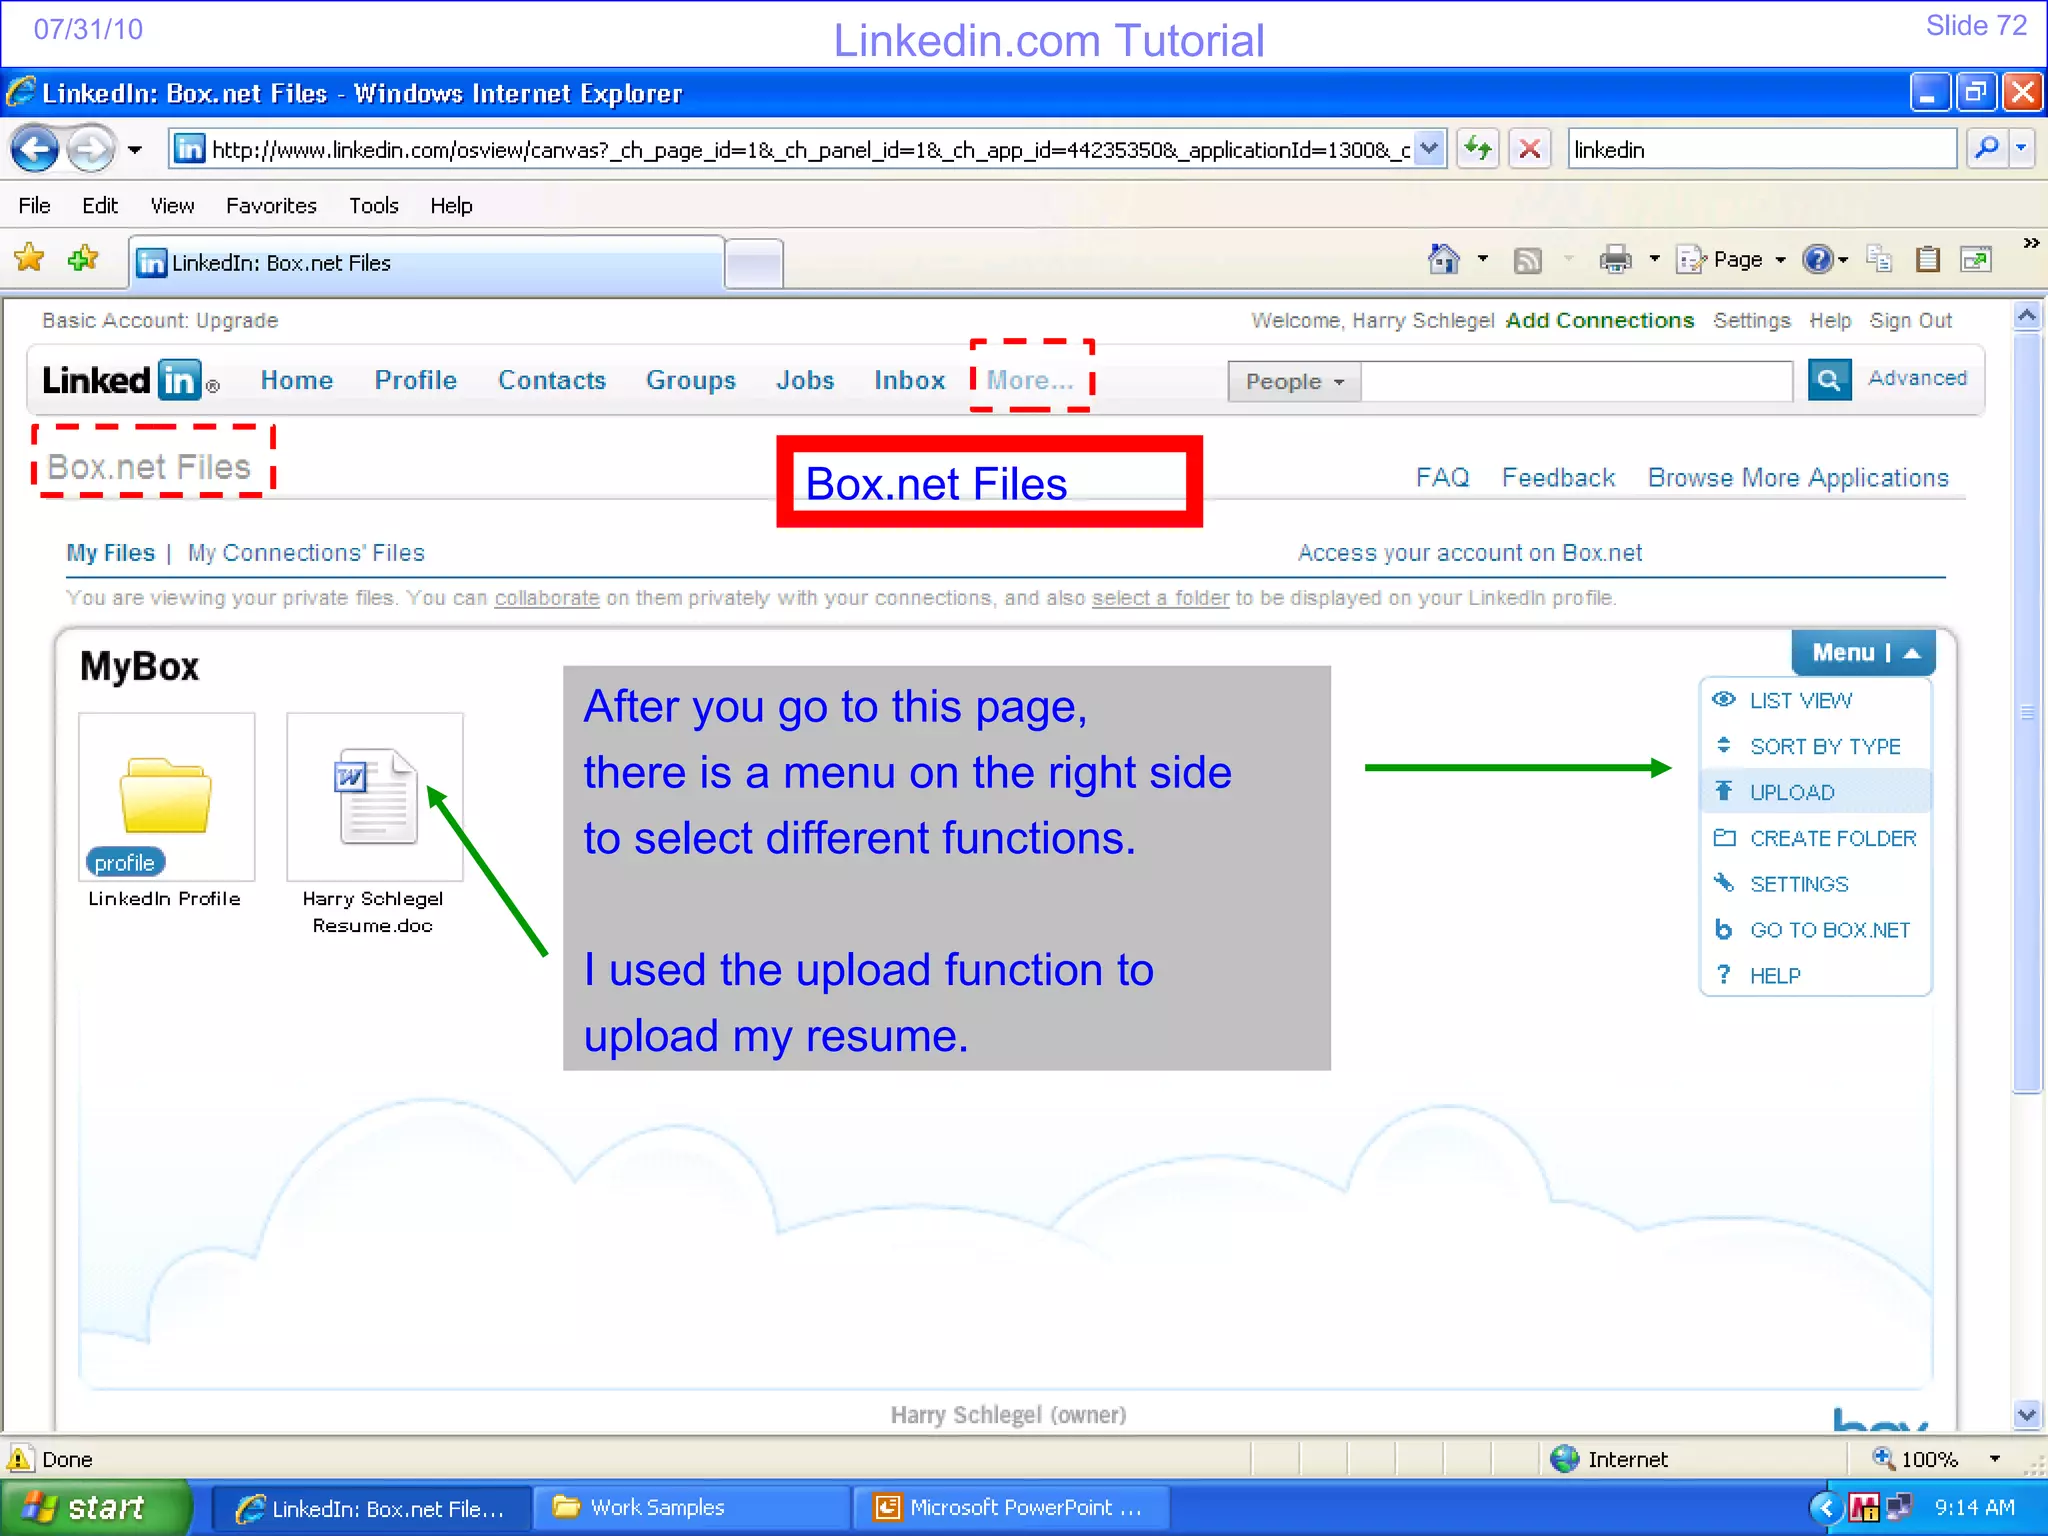Click the Home page house icon
The height and width of the screenshot is (1536, 2048).
[x=1443, y=260]
